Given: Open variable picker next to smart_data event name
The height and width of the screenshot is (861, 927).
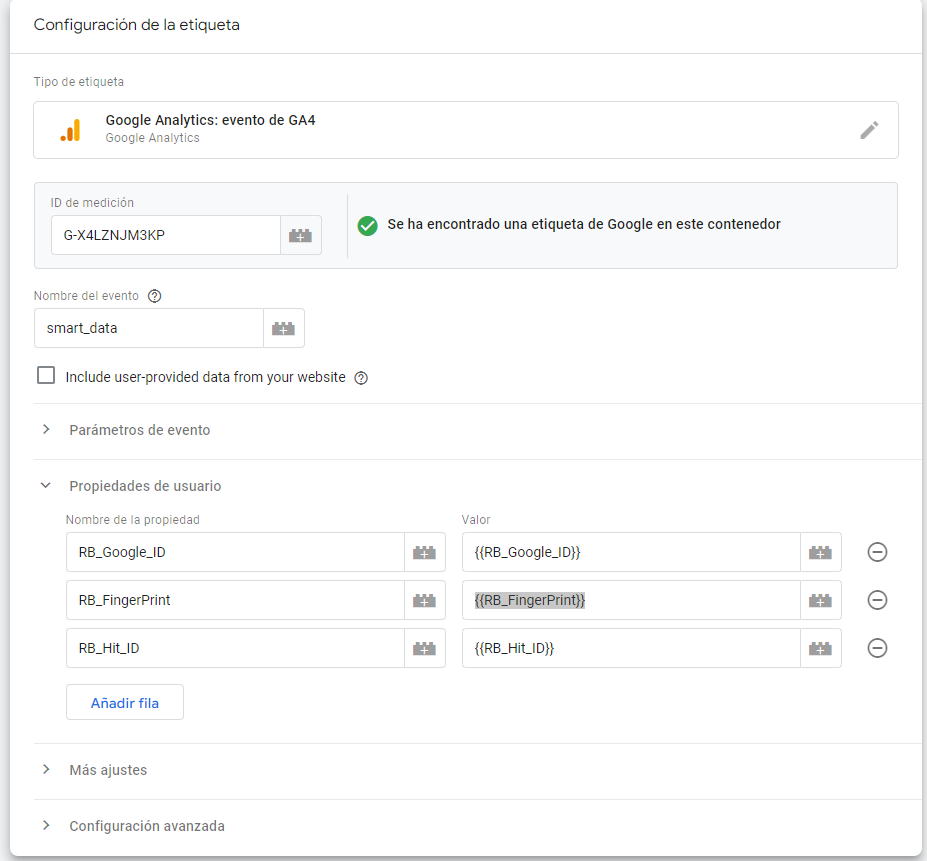Looking at the screenshot, I should tap(284, 328).
